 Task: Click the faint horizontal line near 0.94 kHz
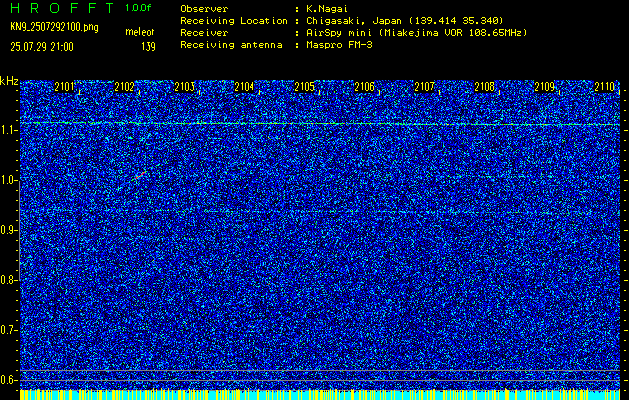click(320, 211)
